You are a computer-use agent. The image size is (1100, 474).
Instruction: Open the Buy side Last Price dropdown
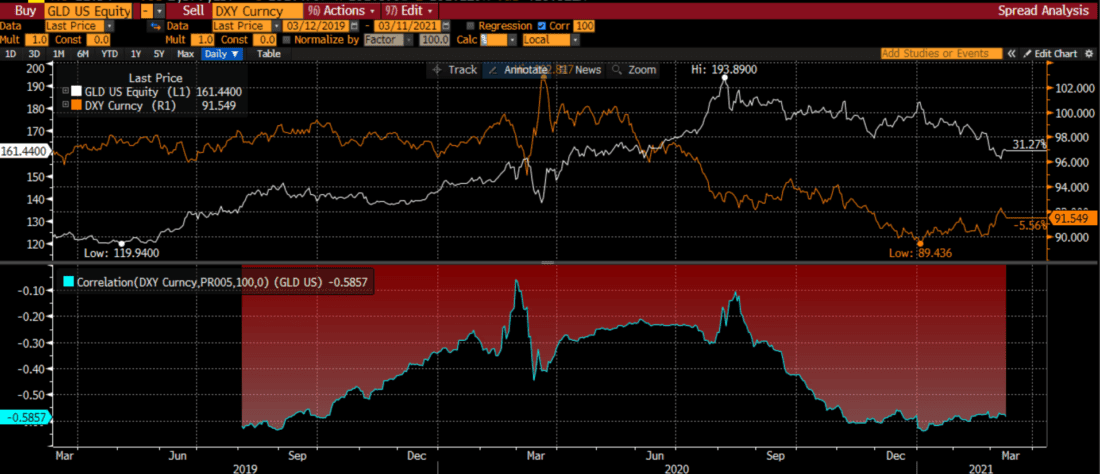[110, 26]
